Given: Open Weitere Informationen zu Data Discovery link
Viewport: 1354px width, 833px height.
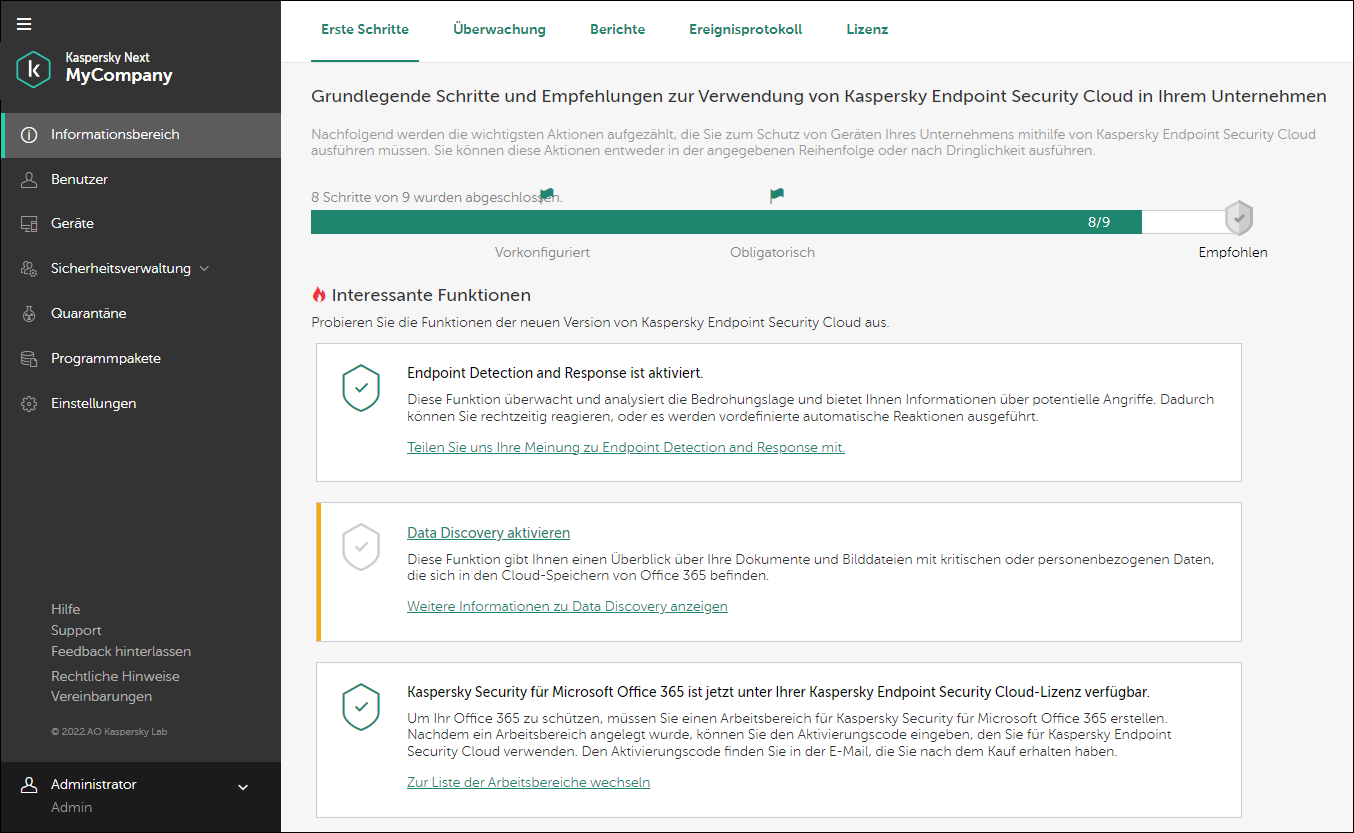Looking at the screenshot, I should [567, 606].
